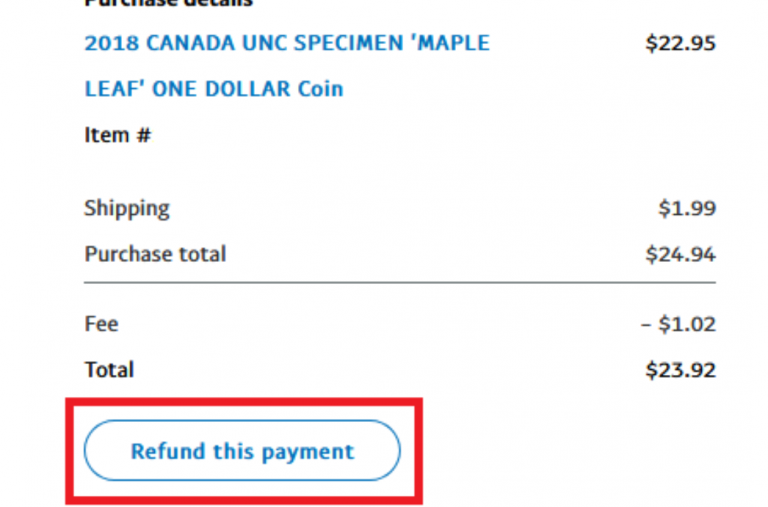The height and width of the screenshot is (507, 768).
Task: Click the Purchase details heading at top
Action: pos(168,3)
